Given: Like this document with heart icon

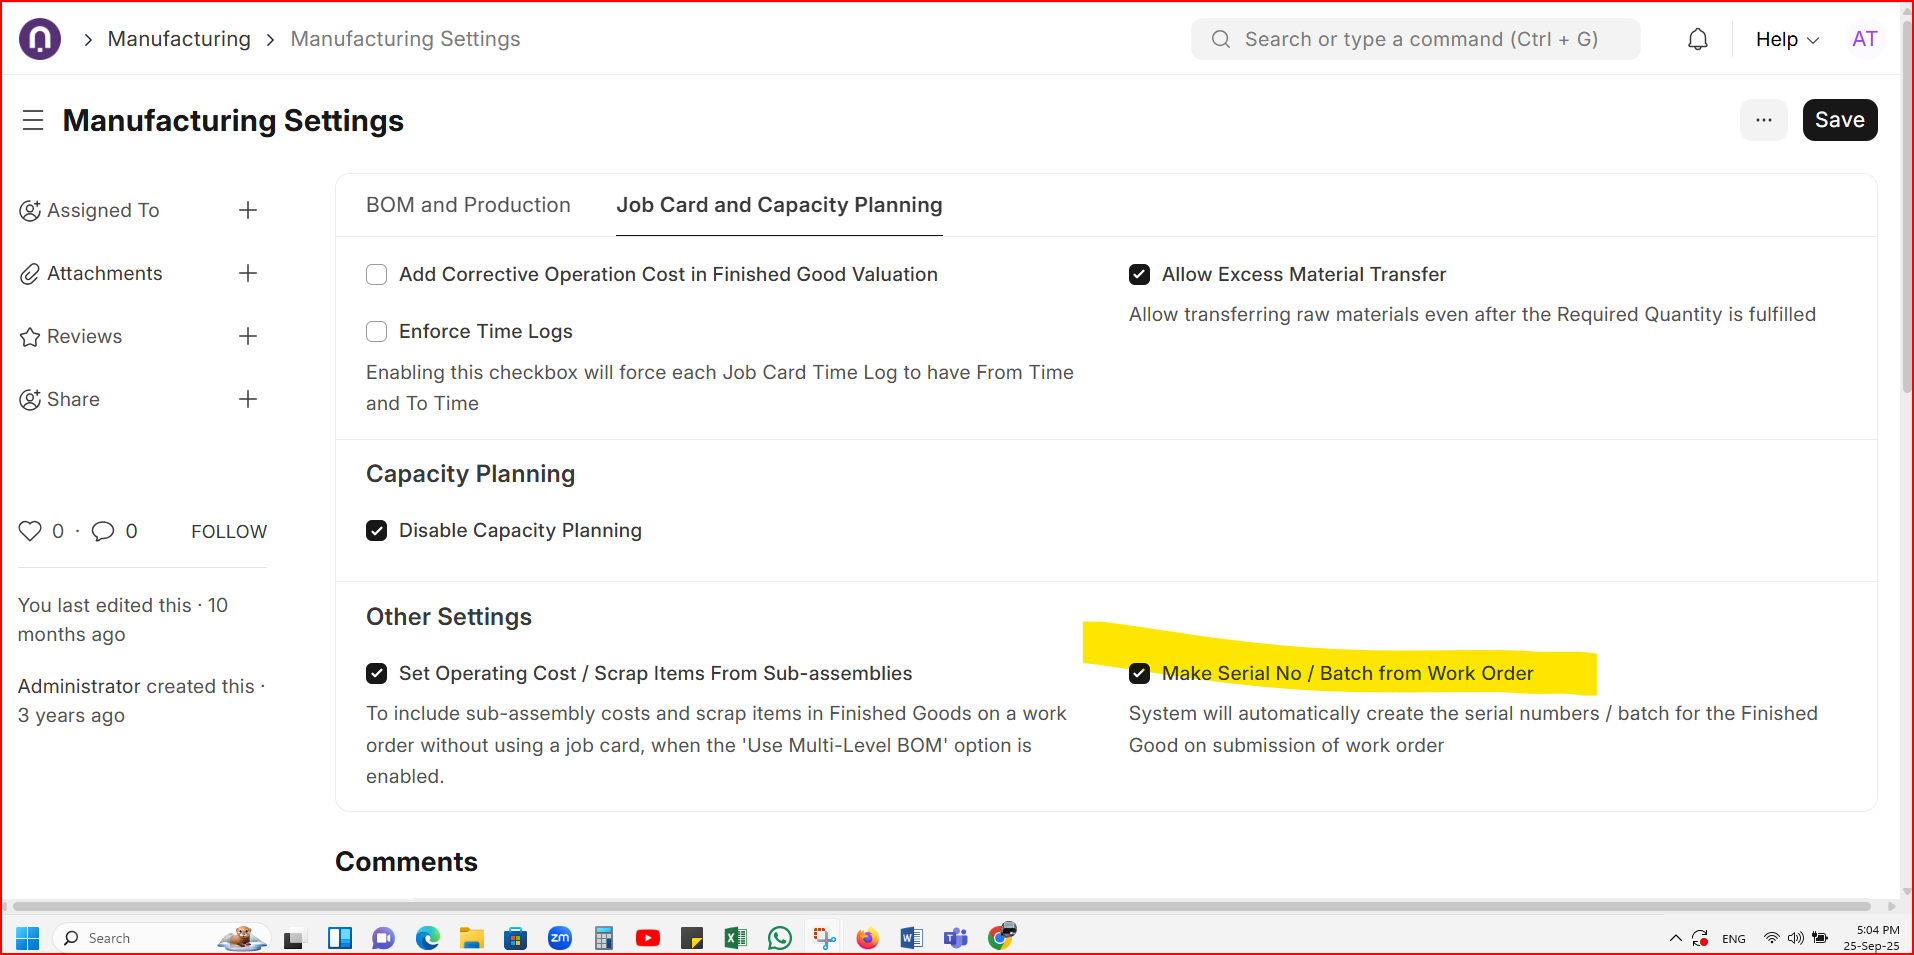Looking at the screenshot, I should point(30,531).
